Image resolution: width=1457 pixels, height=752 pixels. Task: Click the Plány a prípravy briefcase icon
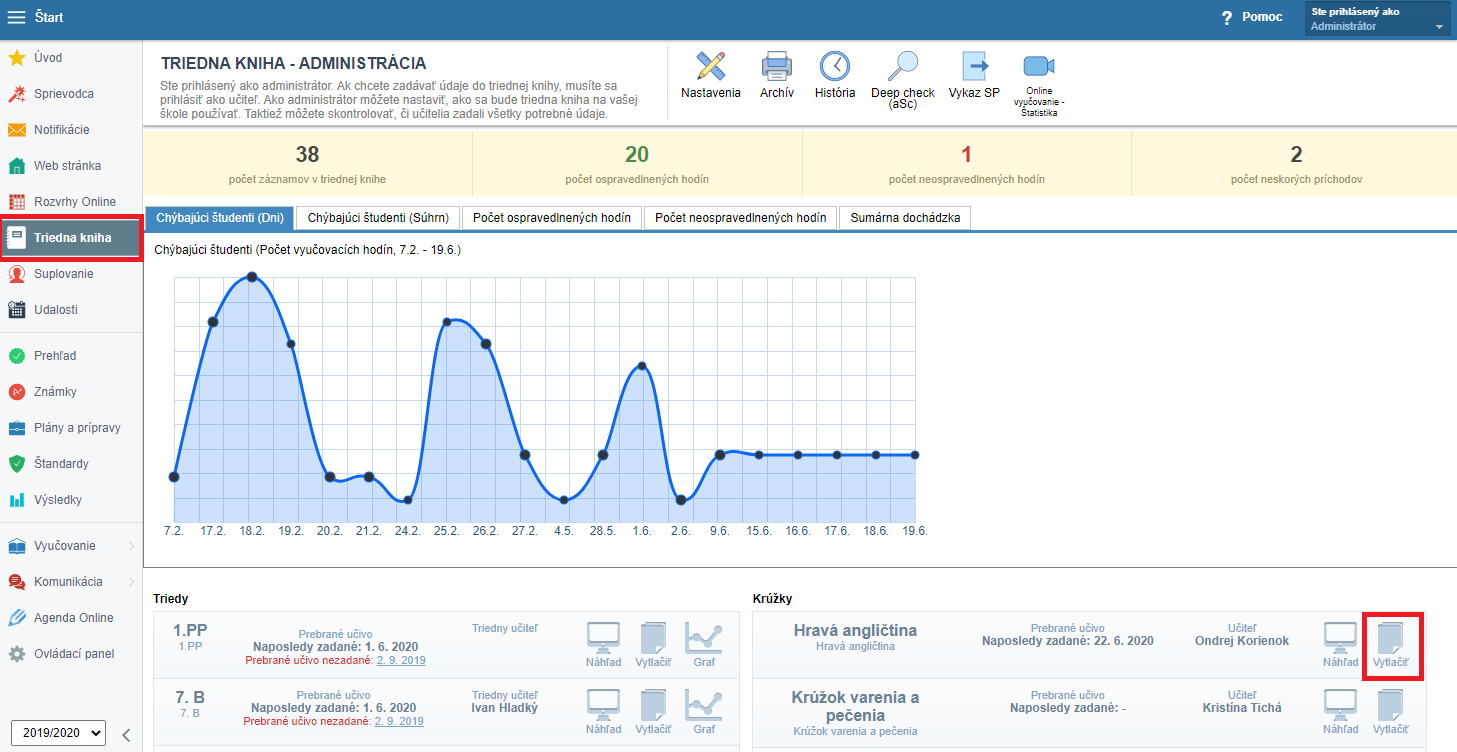point(16,428)
